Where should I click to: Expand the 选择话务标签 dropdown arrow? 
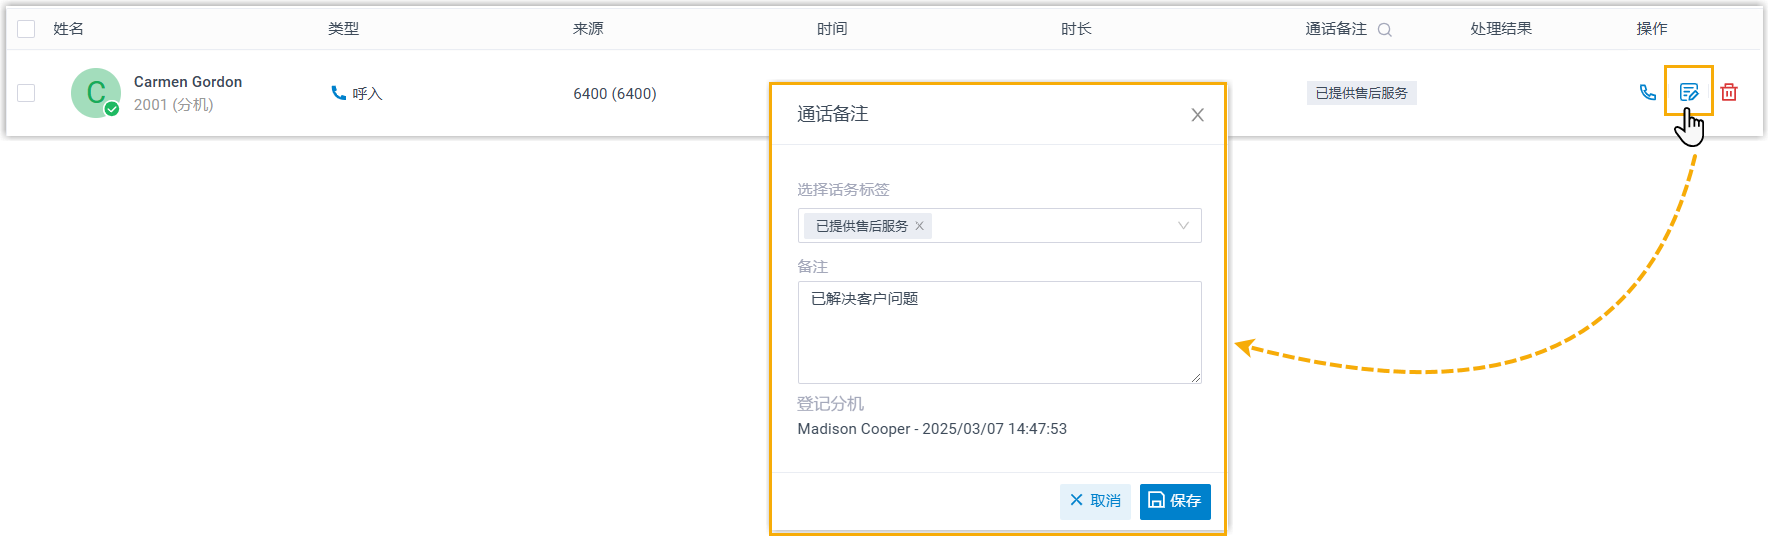pyautogui.click(x=1183, y=226)
